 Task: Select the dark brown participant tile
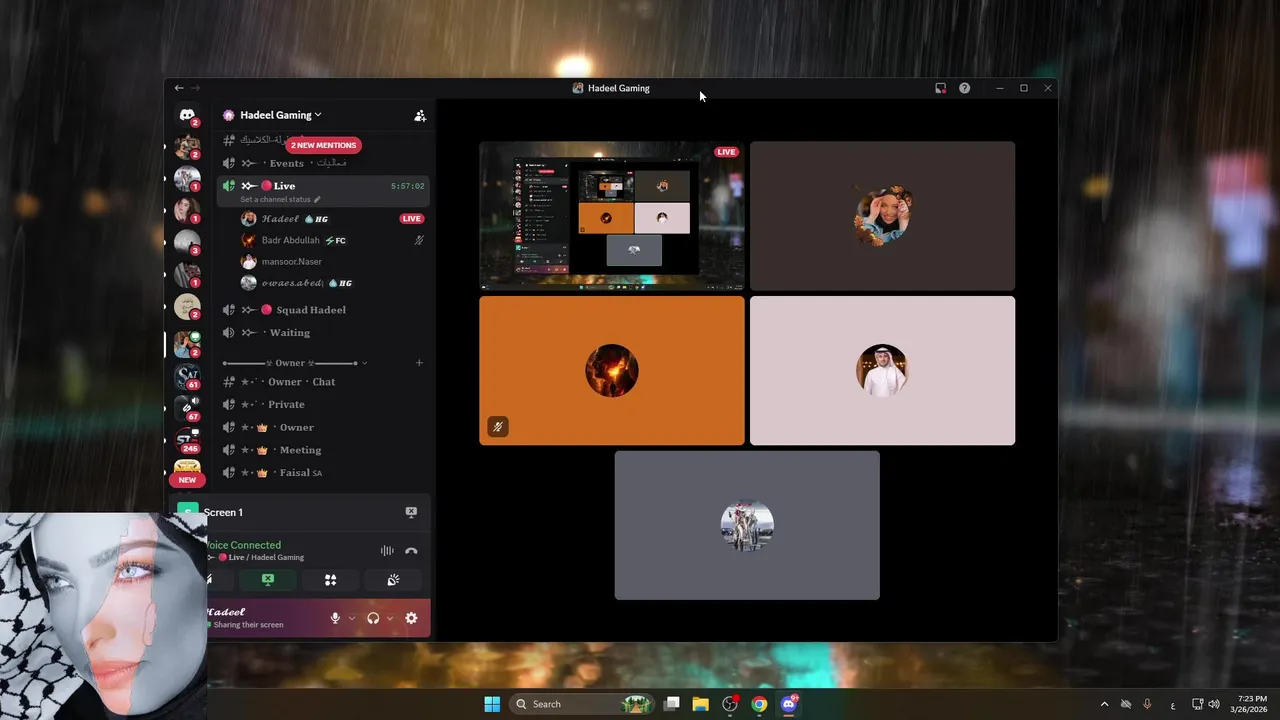coord(882,215)
